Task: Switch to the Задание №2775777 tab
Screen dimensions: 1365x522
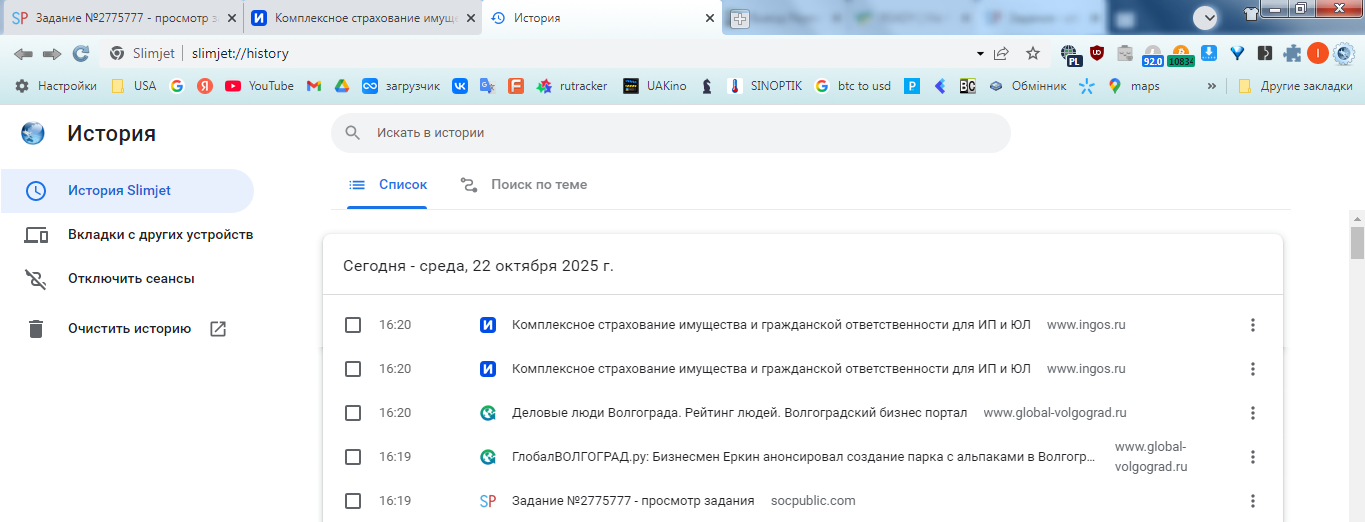Action: point(123,18)
